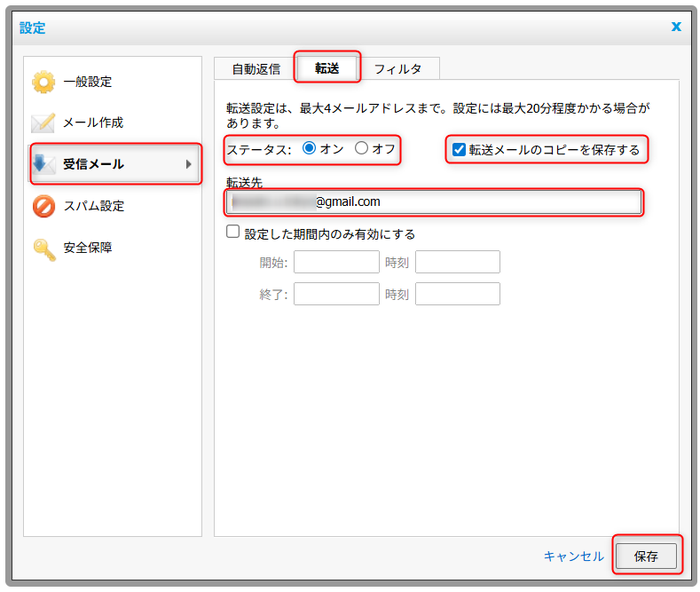Expand the 受信メール submenu arrow
Viewport: 700px width, 592px height.
pos(188,164)
